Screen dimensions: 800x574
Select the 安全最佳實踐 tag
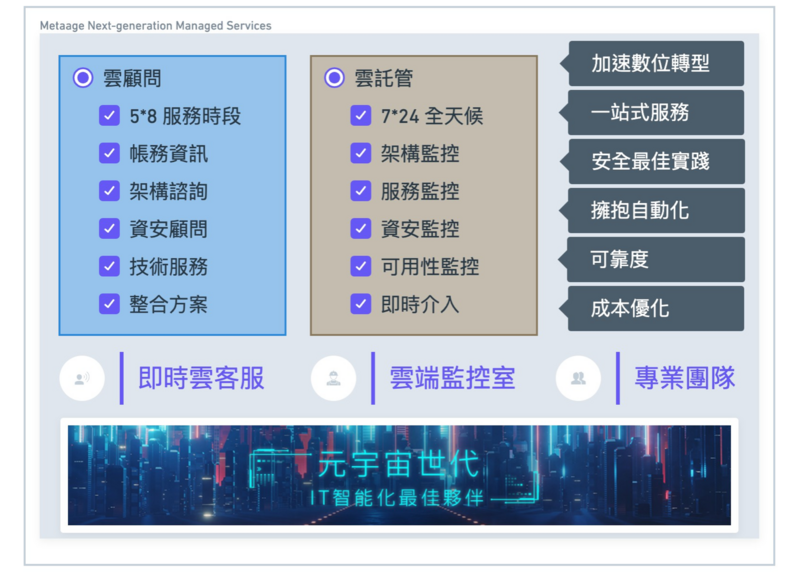coord(652,161)
